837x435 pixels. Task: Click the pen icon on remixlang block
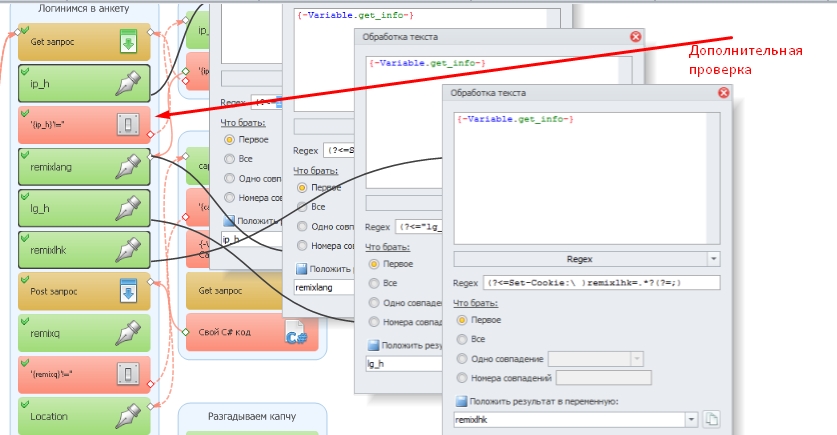point(128,167)
